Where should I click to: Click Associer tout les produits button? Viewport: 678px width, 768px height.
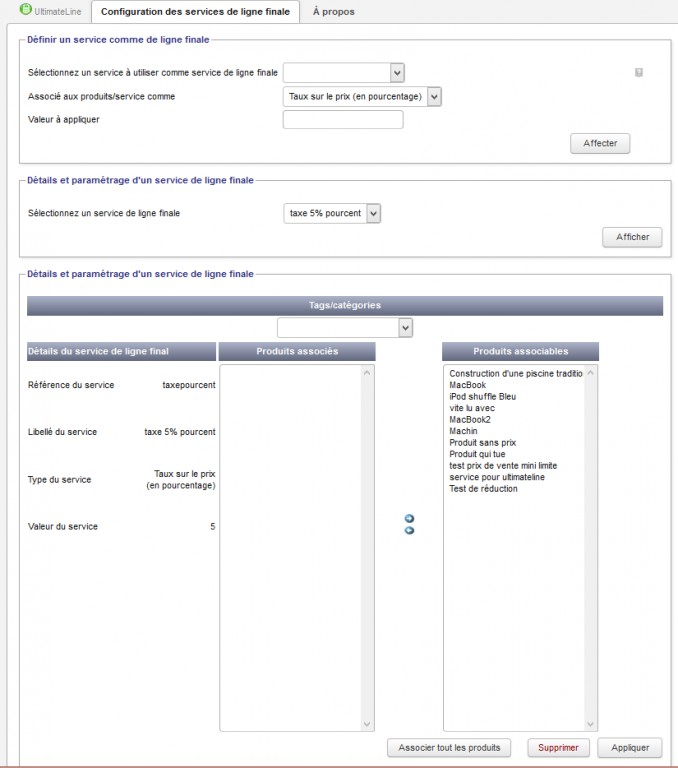[449, 748]
